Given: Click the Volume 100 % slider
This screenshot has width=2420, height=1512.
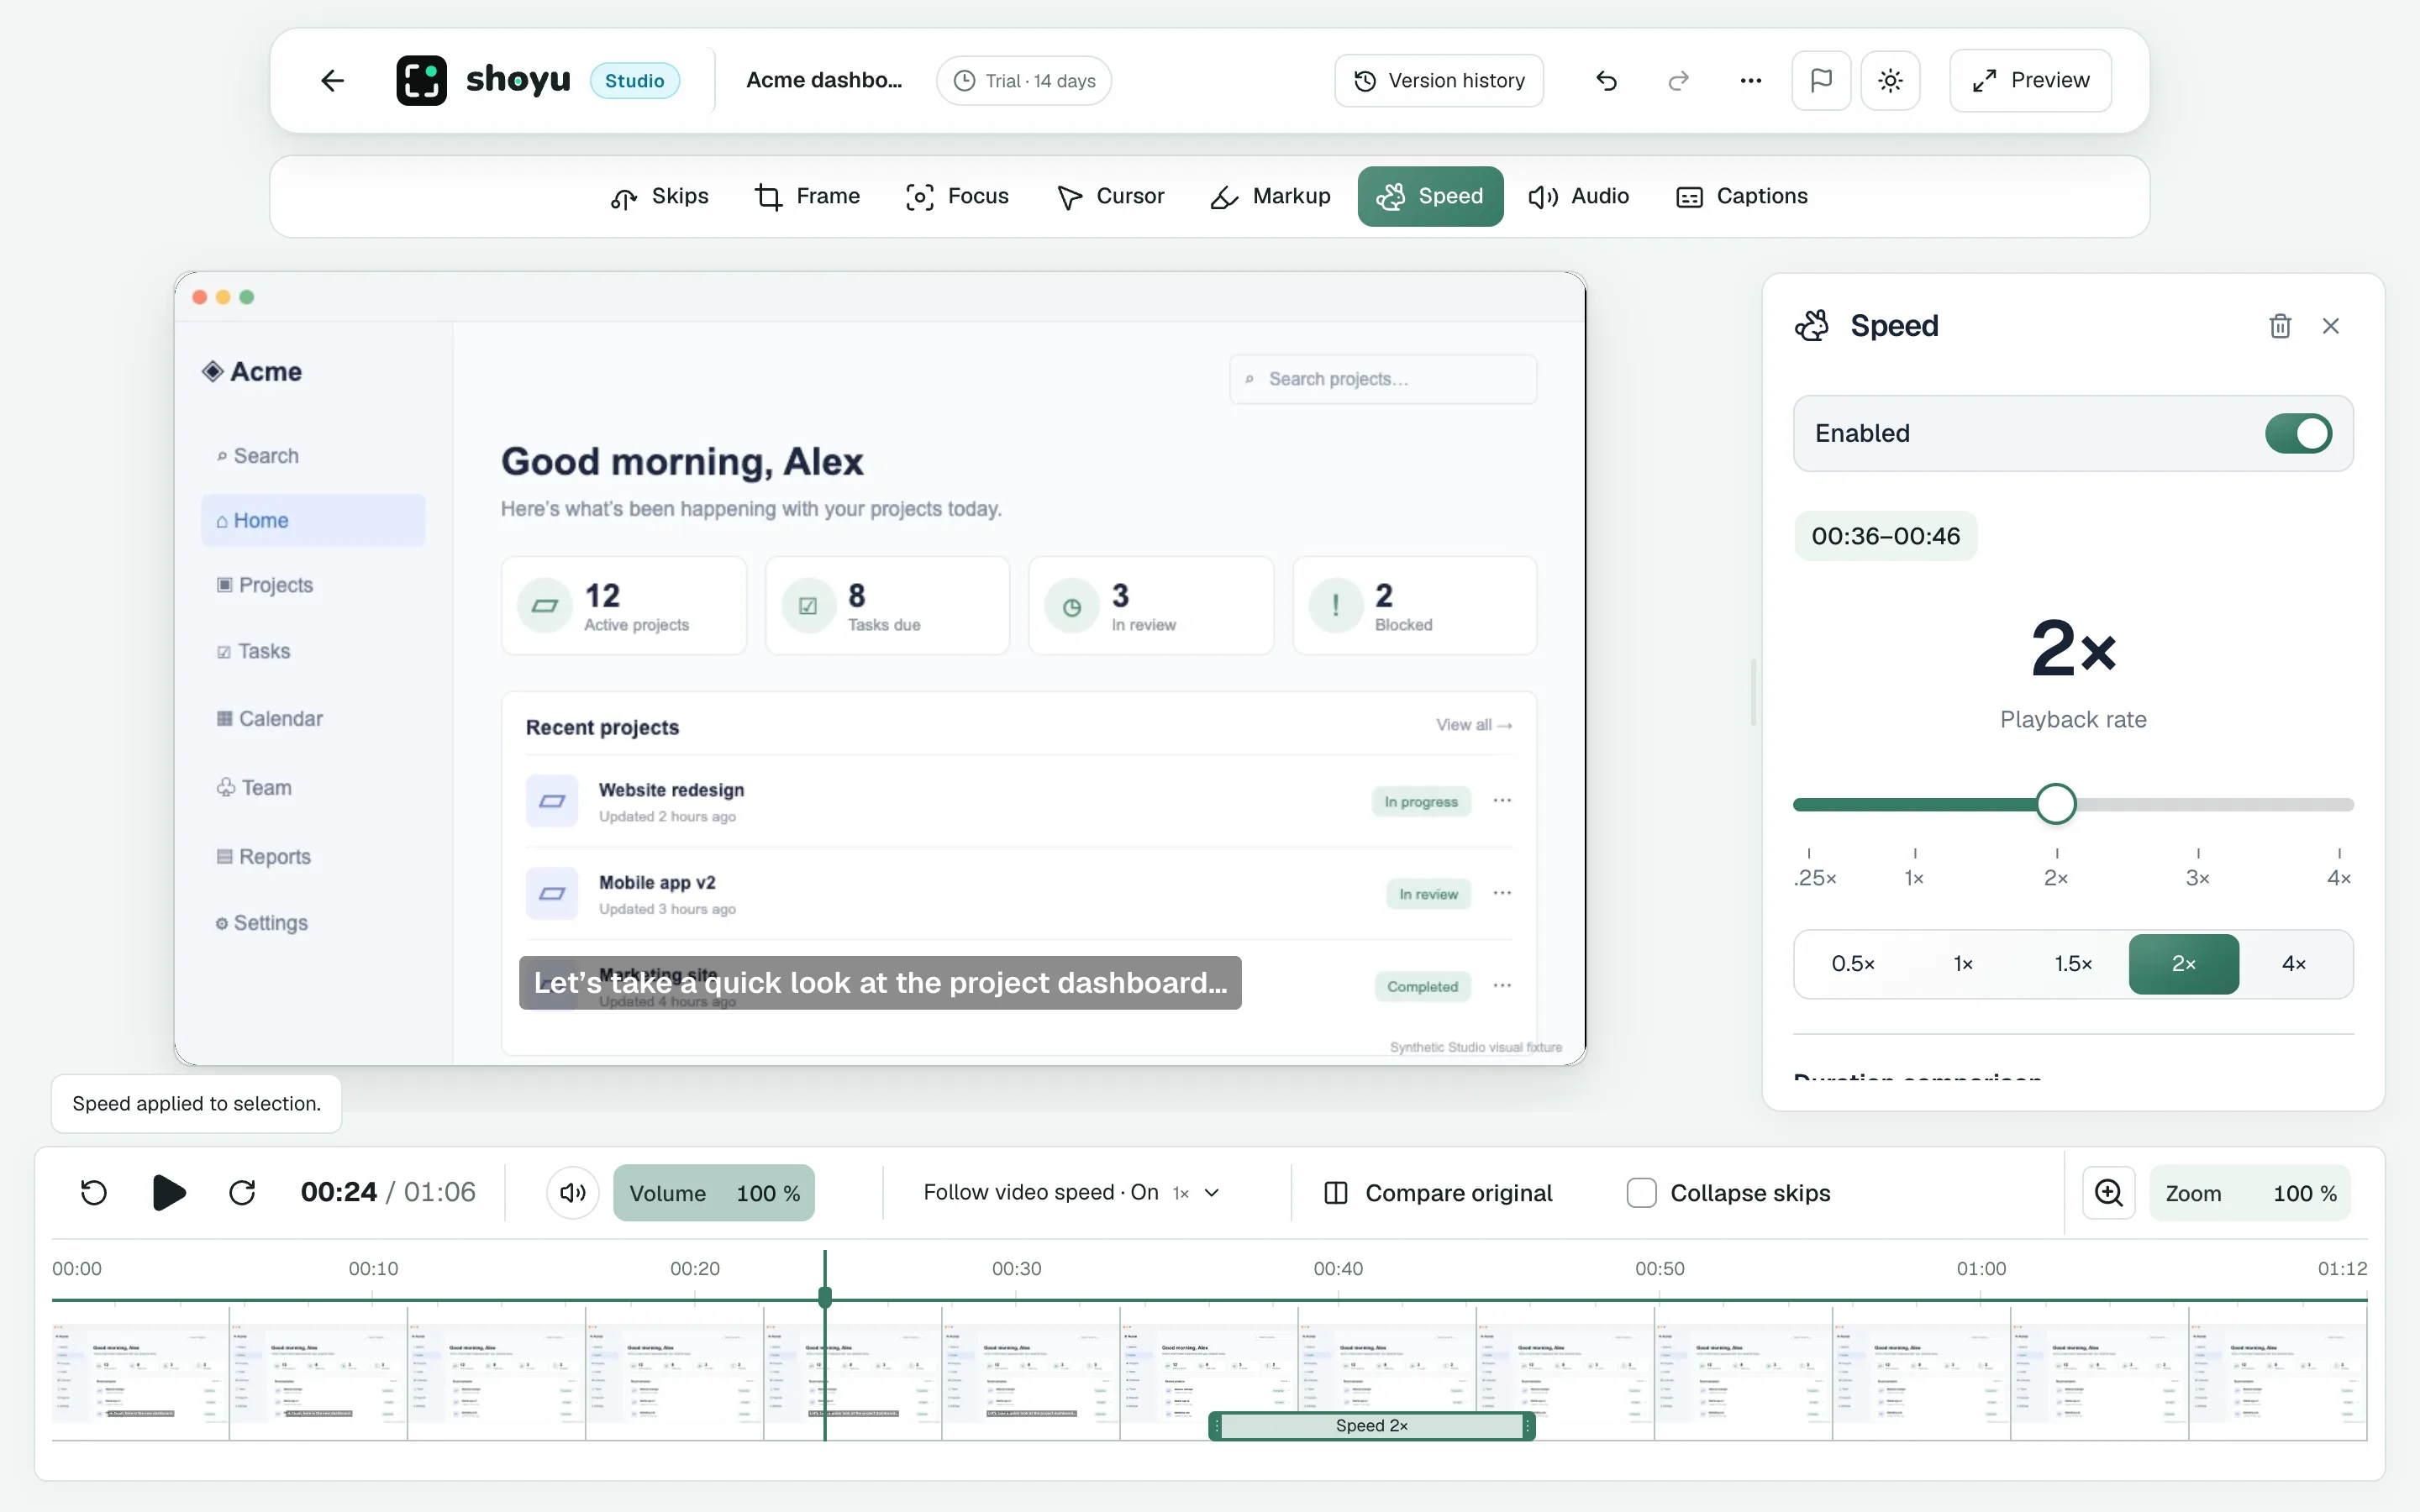Looking at the screenshot, I should [714, 1192].
